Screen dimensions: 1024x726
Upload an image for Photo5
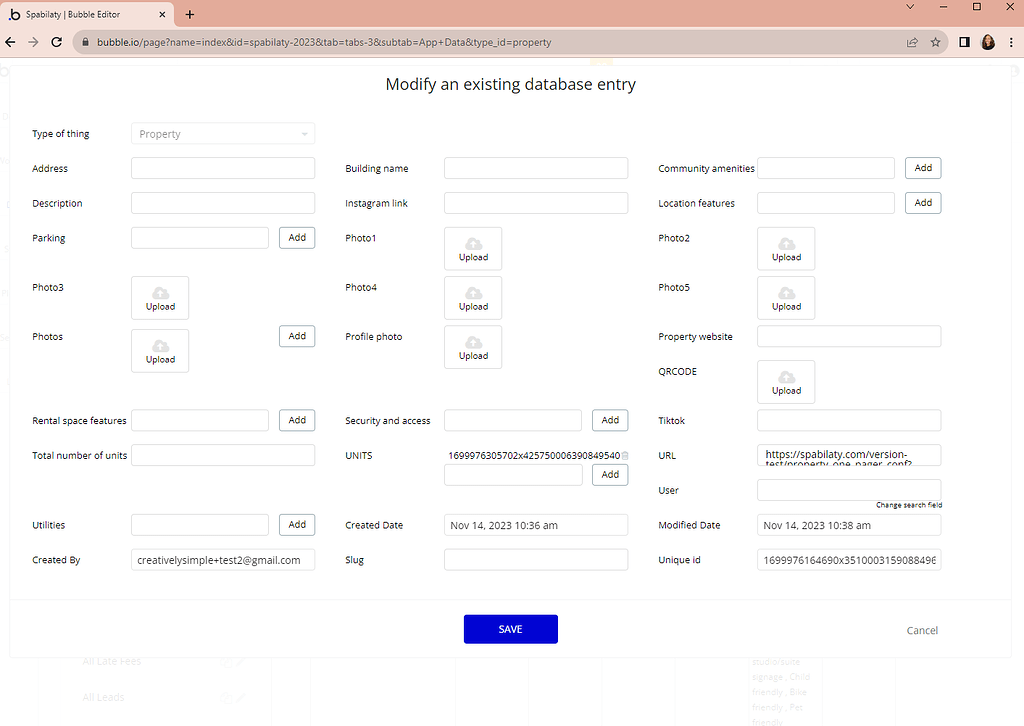point(785,297)
